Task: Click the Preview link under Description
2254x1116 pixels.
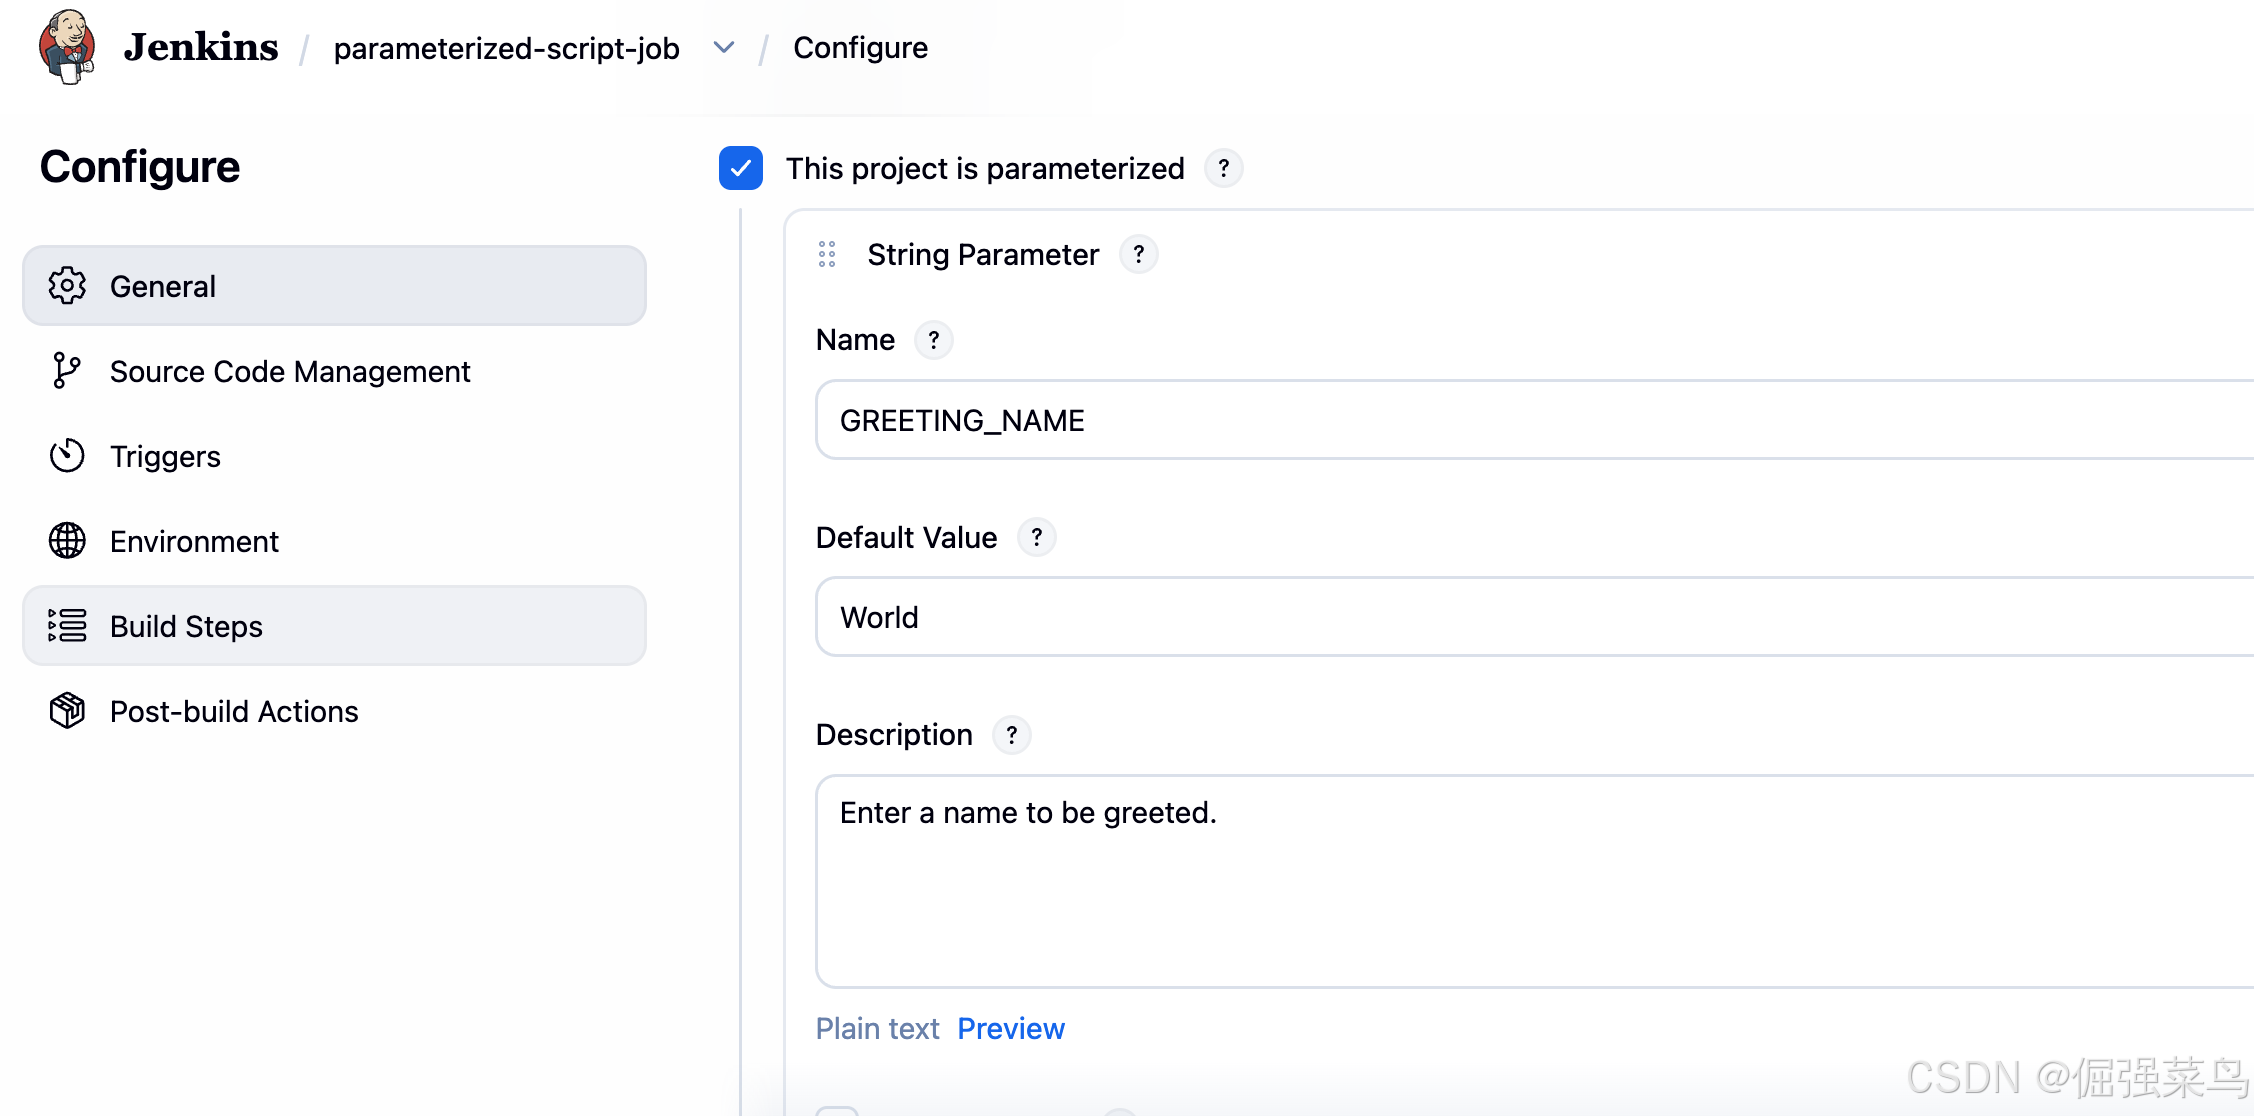Action: pos(1011,1029)
